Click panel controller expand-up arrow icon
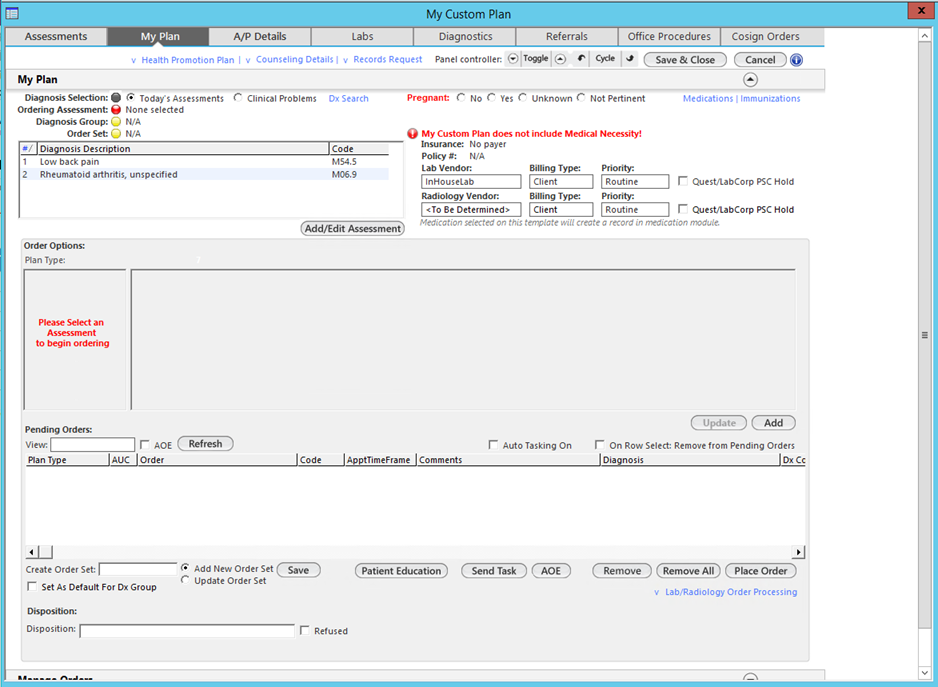This screenshot has height=687, width=938. (560, 59)
